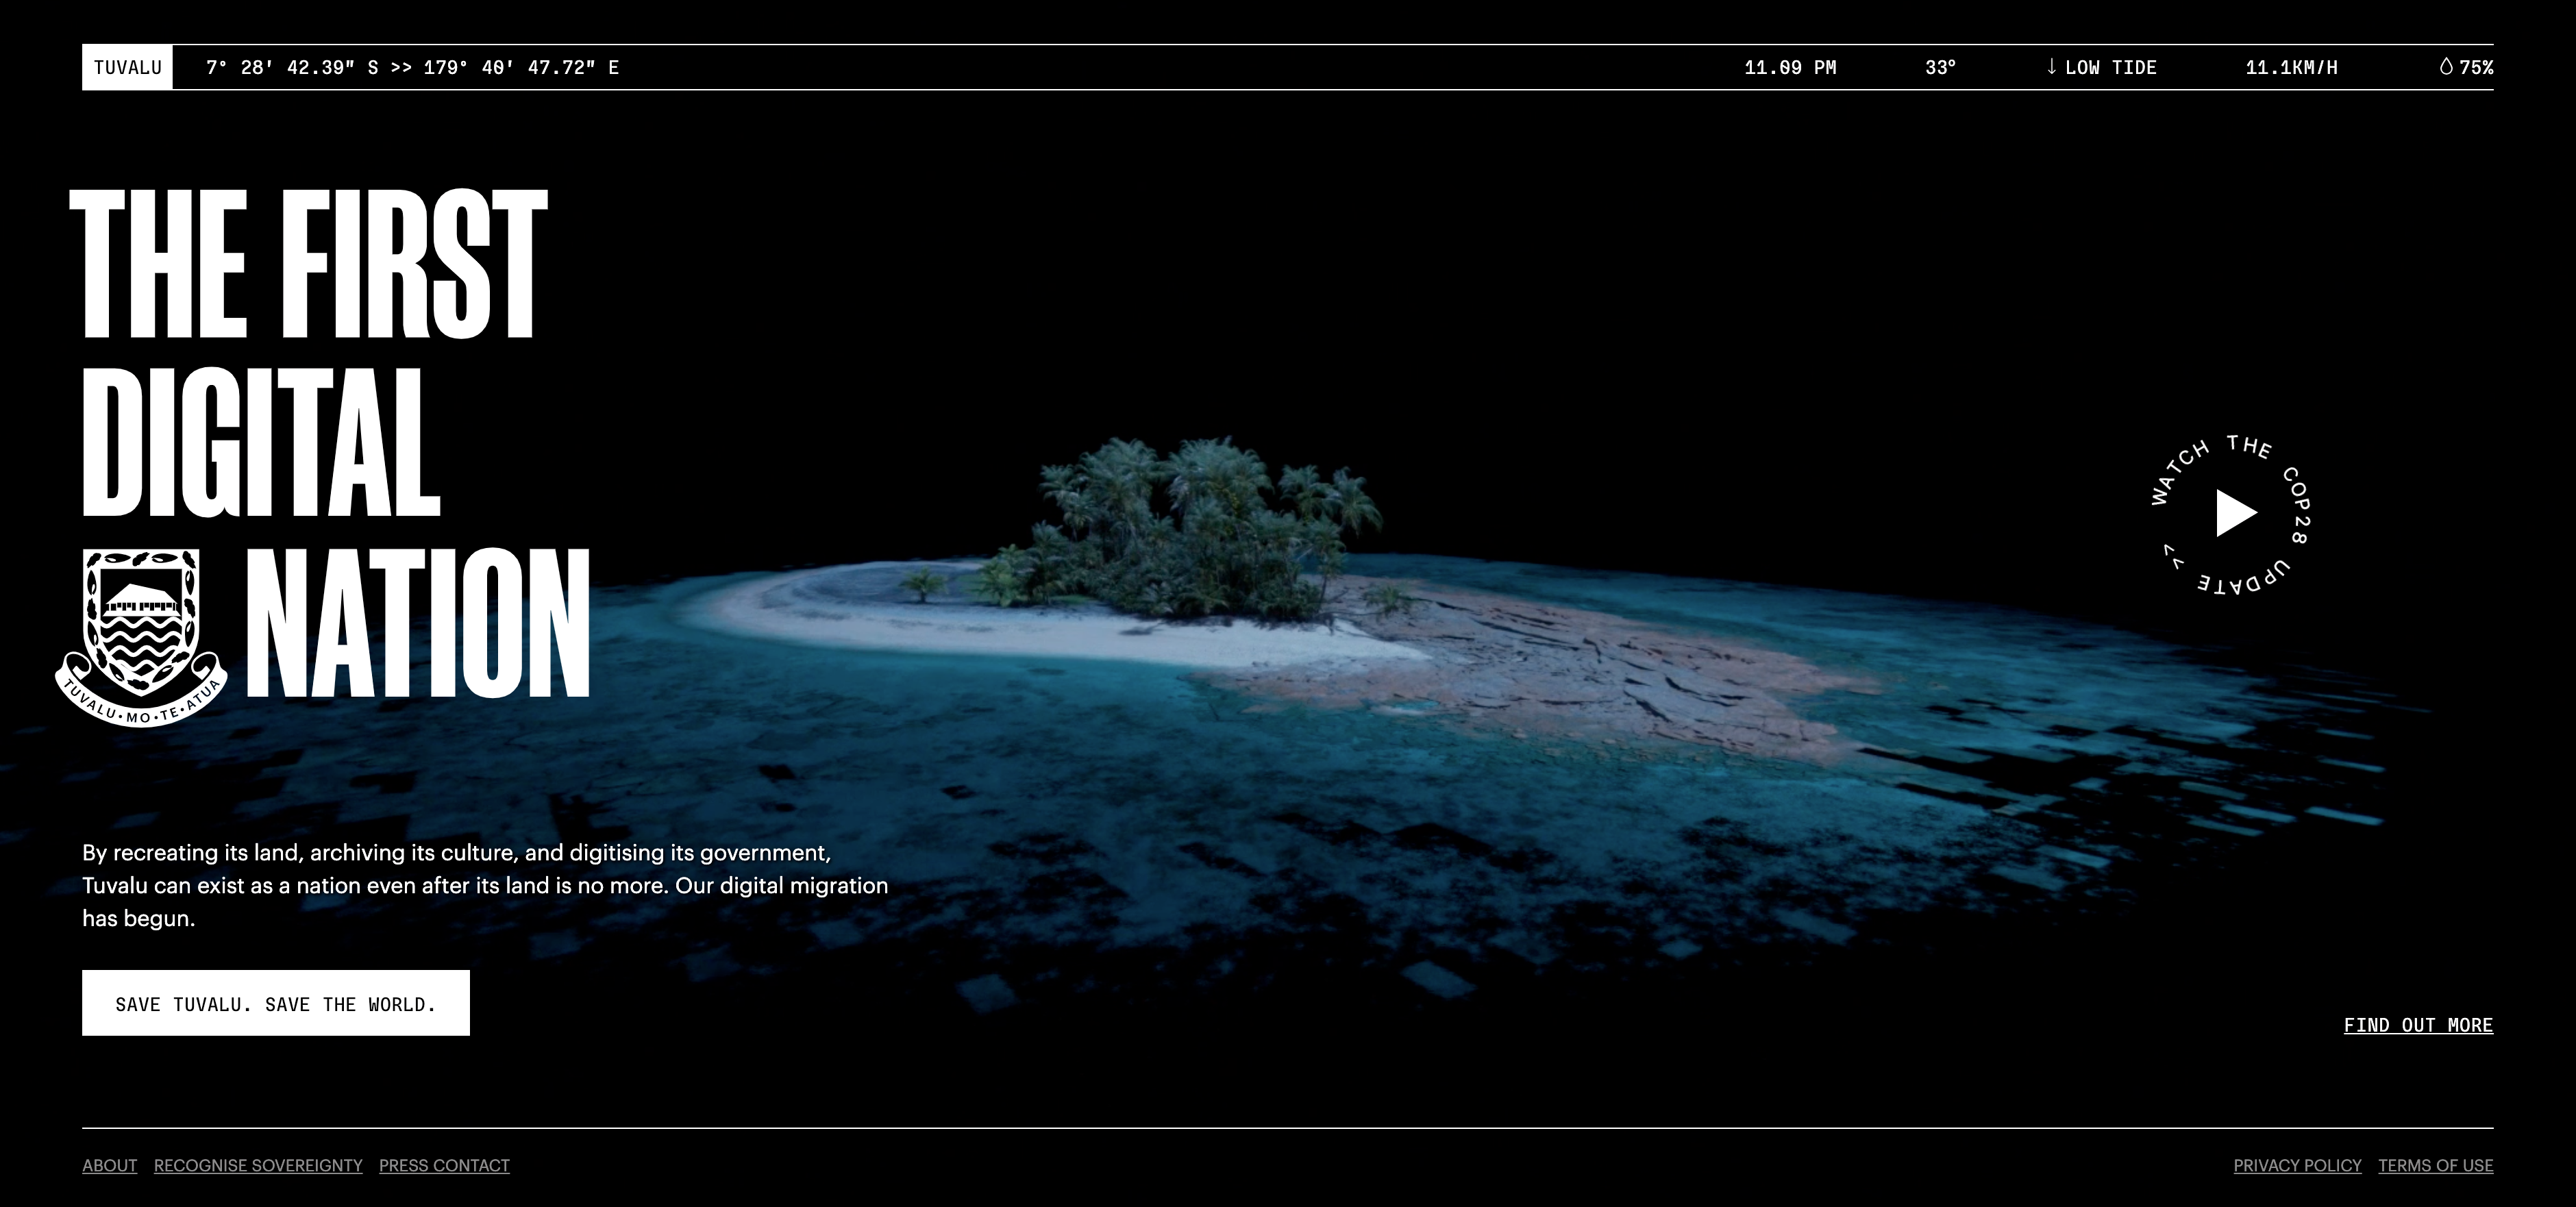2576x1207 pixels.
Task: Click the TUVALU label in top bar
Action: pos(127,67)
